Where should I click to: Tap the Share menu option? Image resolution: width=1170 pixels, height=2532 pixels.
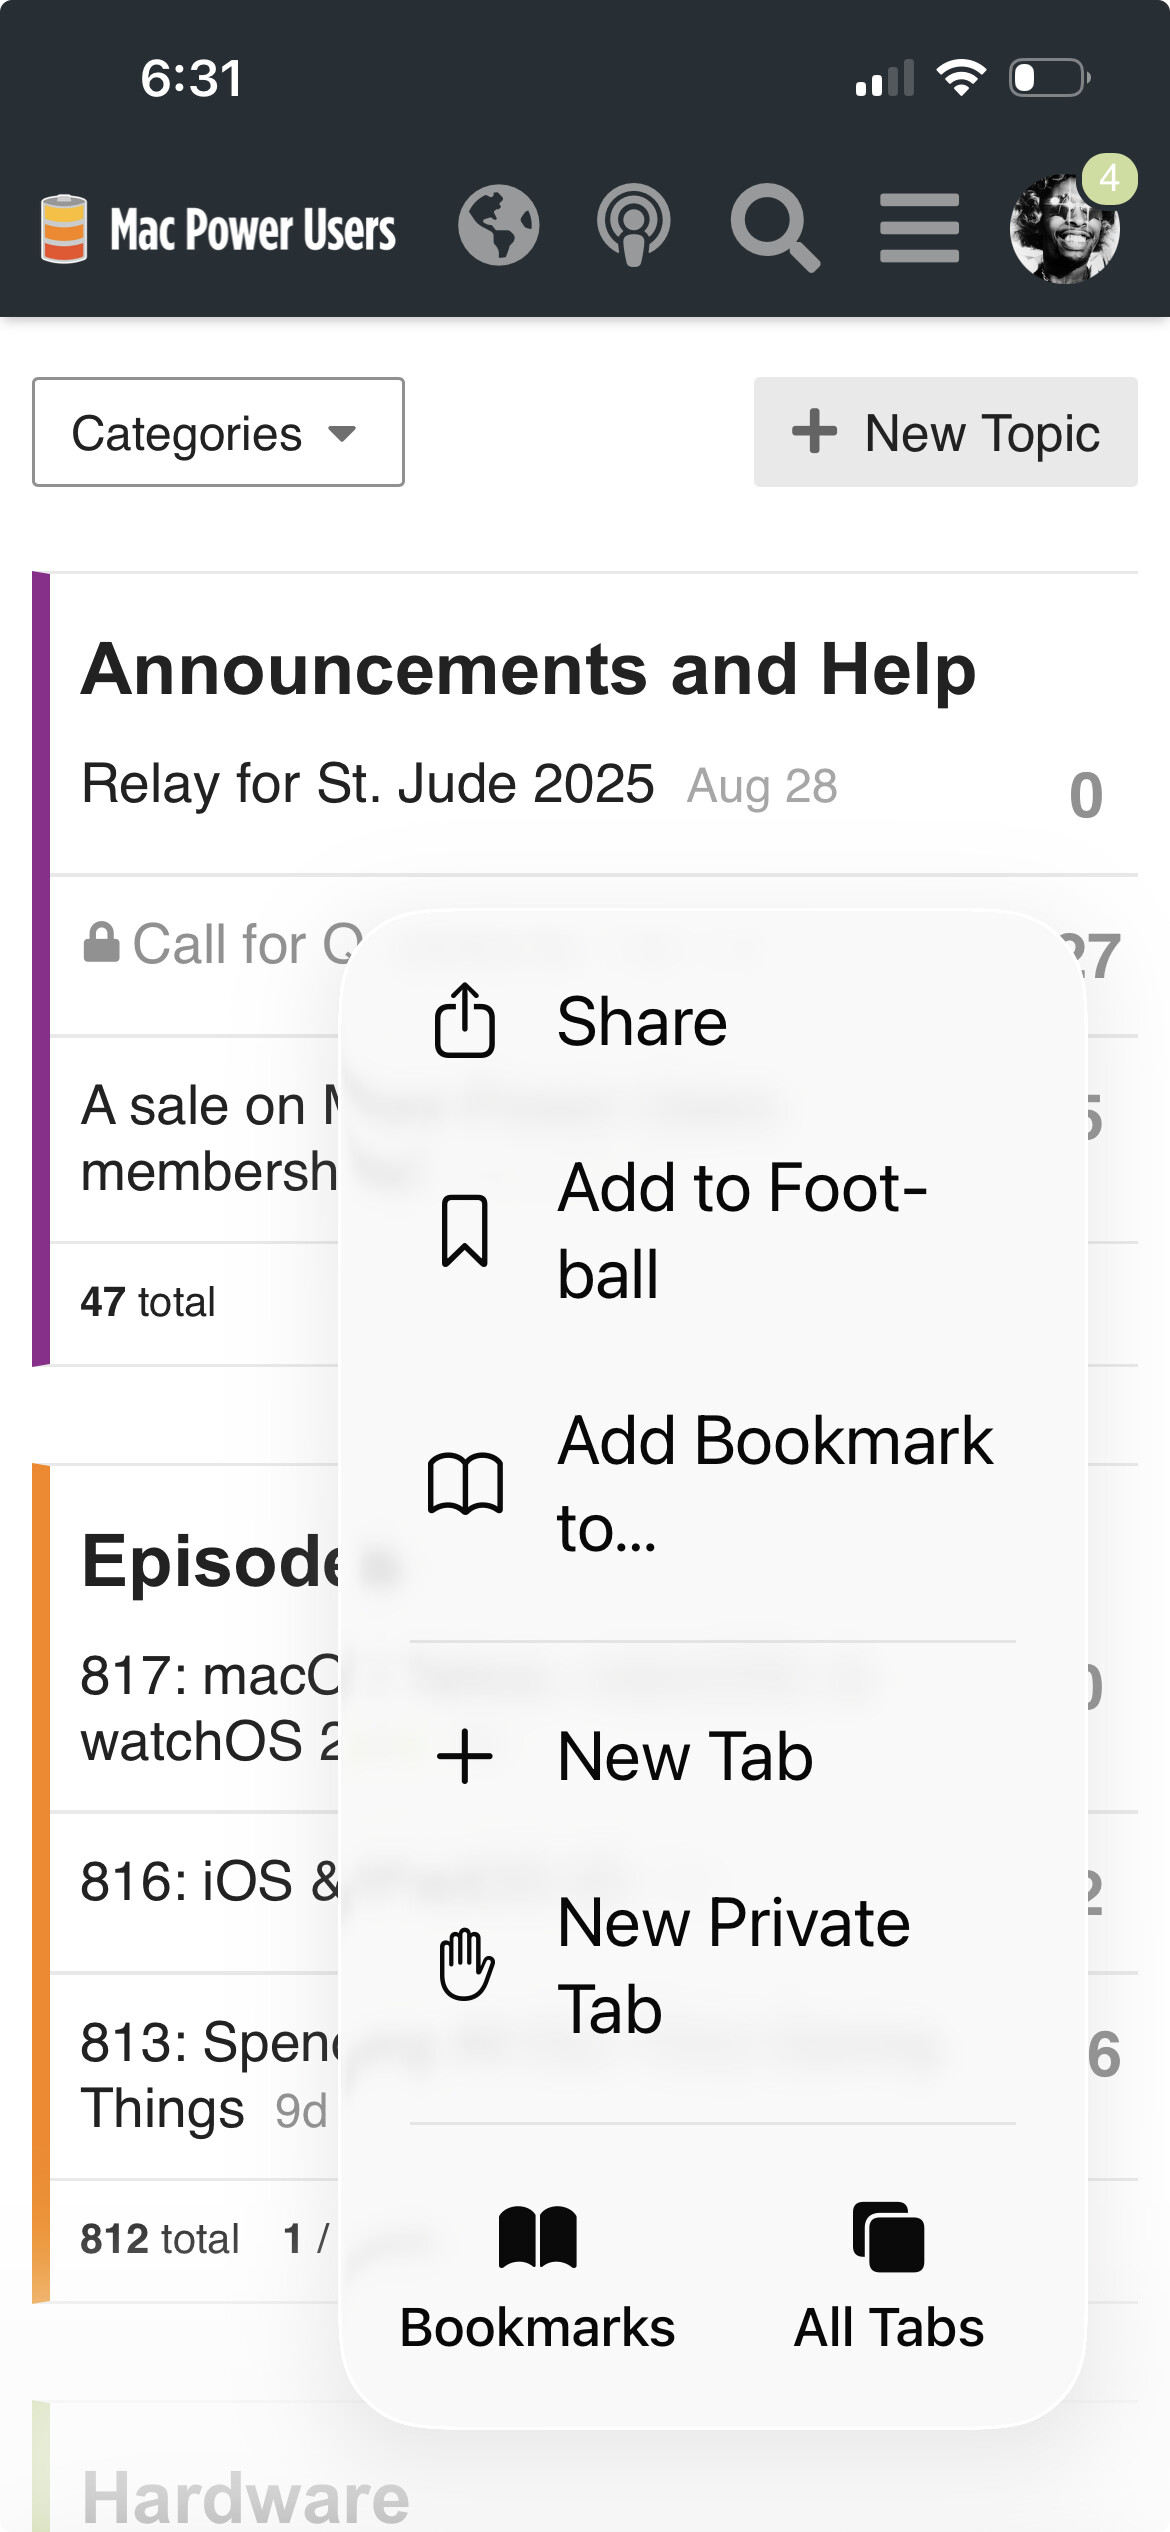(x=640, y=1022)
